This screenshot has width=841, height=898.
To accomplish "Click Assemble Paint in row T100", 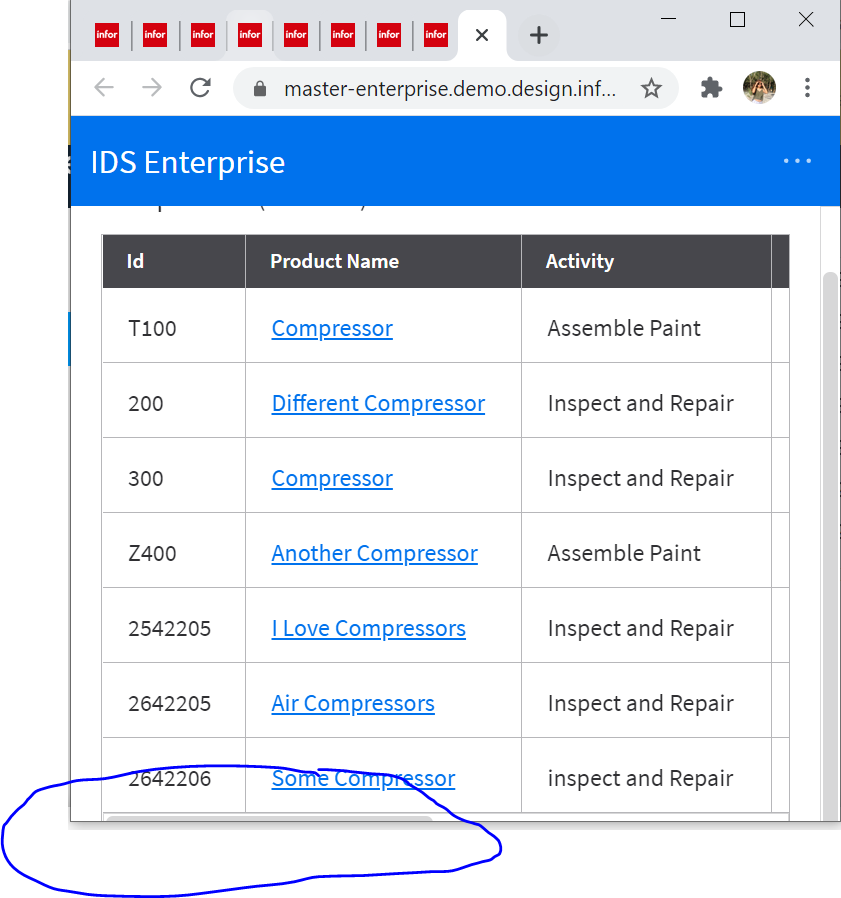I will pos(624,329).
